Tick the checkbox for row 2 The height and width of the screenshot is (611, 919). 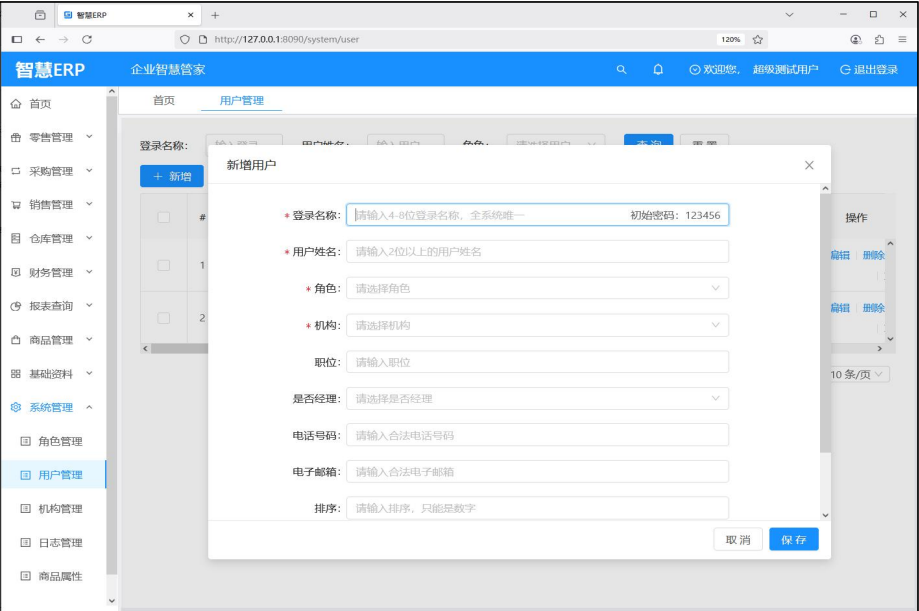coord(164,318)
